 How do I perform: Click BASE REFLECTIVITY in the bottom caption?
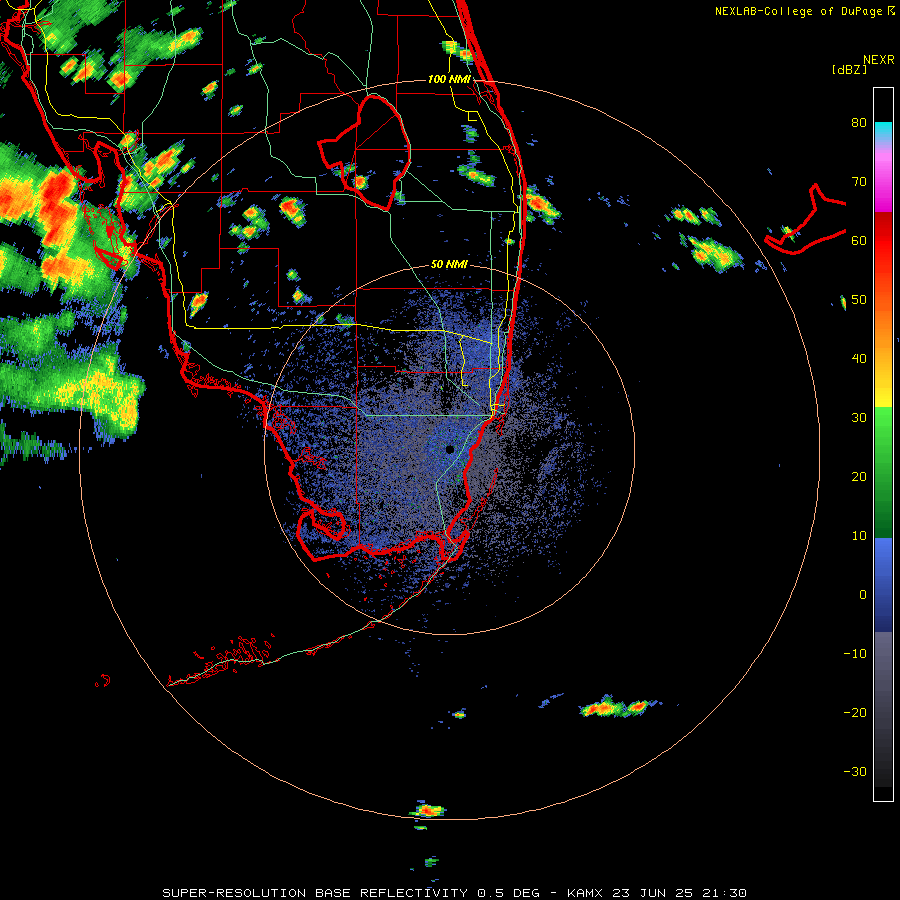[x=391, y=893]
